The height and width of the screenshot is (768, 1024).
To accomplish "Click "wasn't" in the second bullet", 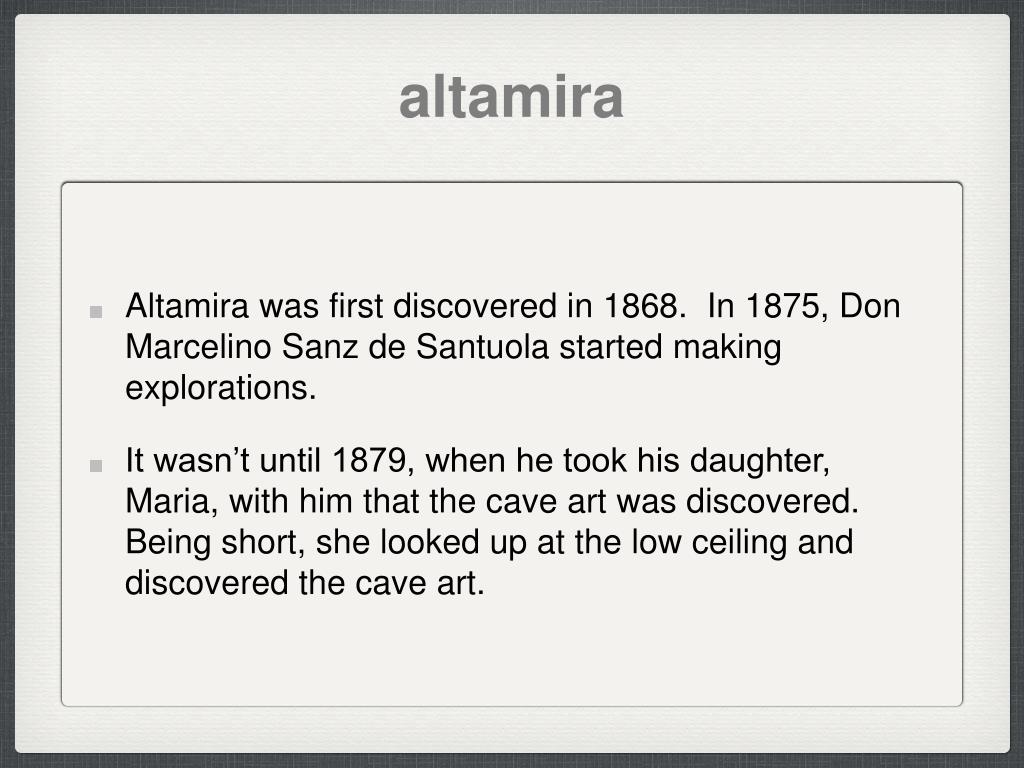I will coord(201,460).
